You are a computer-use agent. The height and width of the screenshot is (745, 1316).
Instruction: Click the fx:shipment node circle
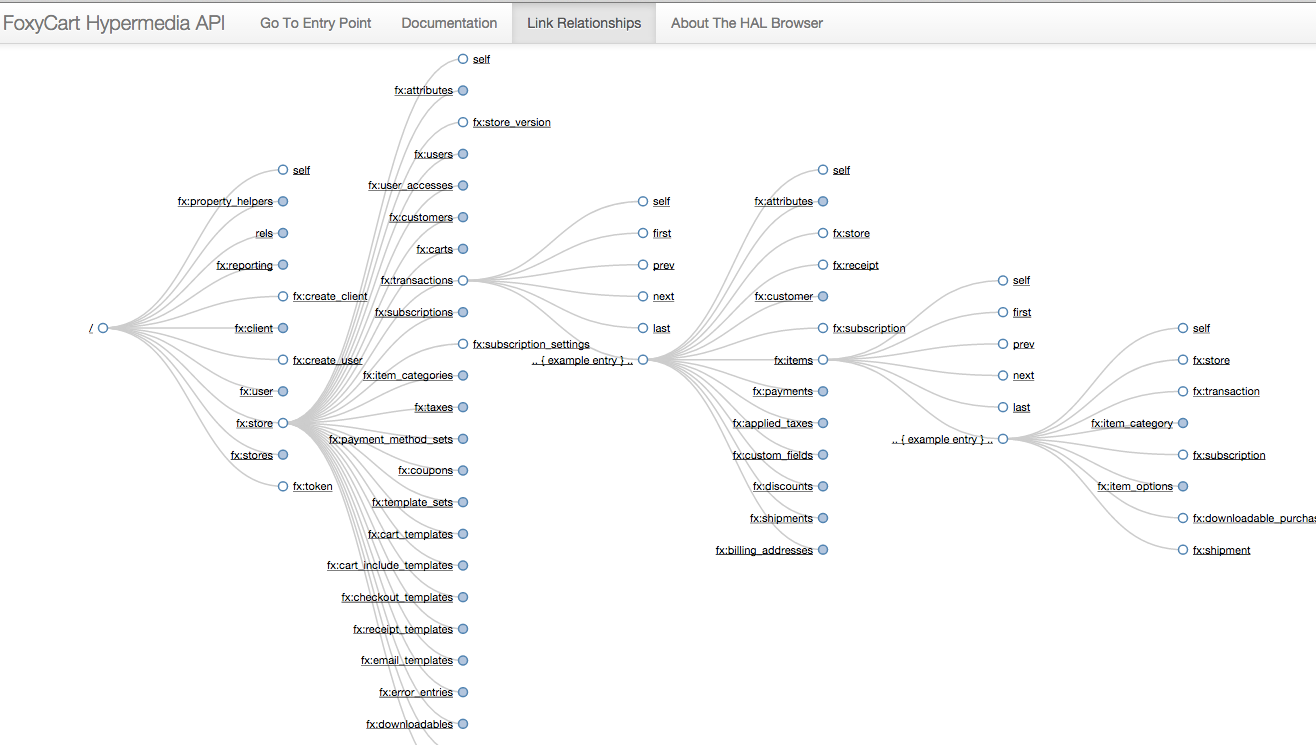[x=1183, y=550]
